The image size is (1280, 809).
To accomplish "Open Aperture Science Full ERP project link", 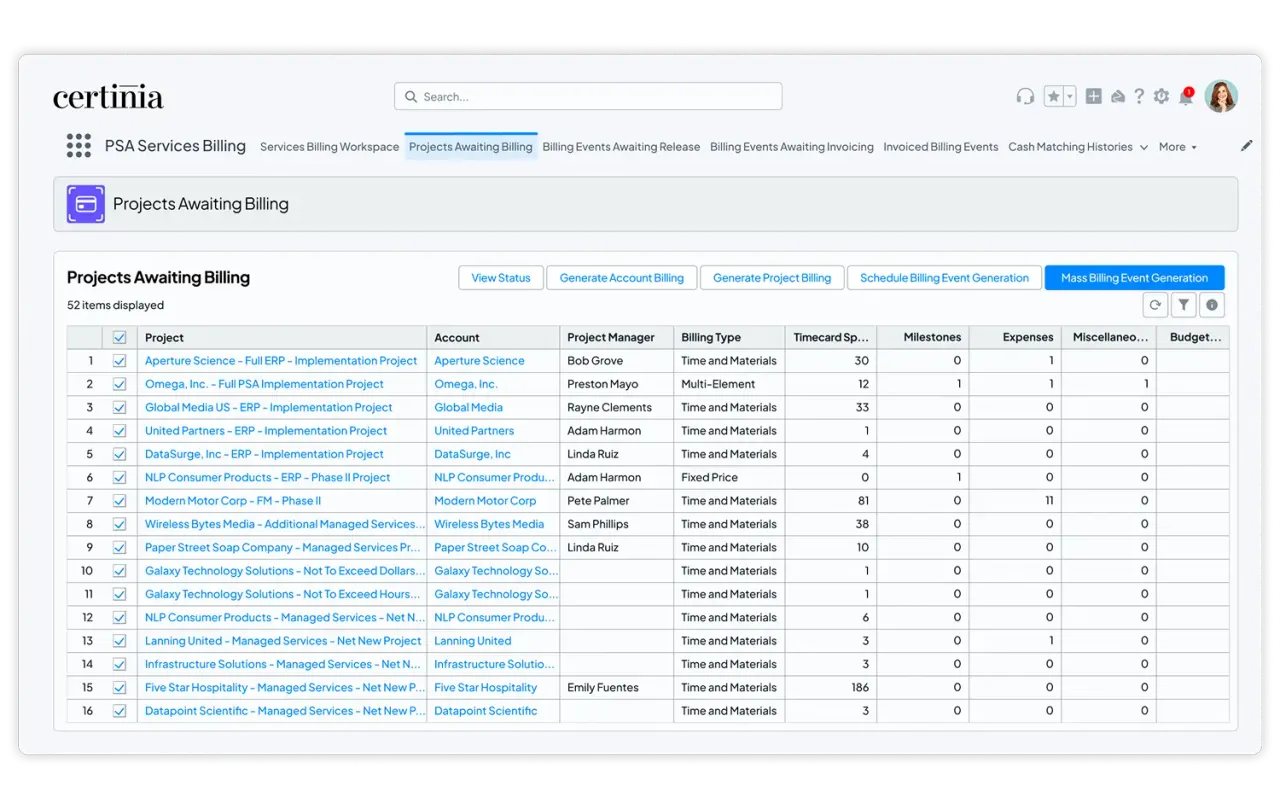I will coord(281,361).
